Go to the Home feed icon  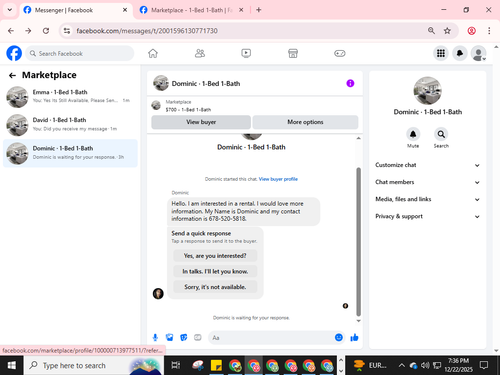[x=153, y=53]
